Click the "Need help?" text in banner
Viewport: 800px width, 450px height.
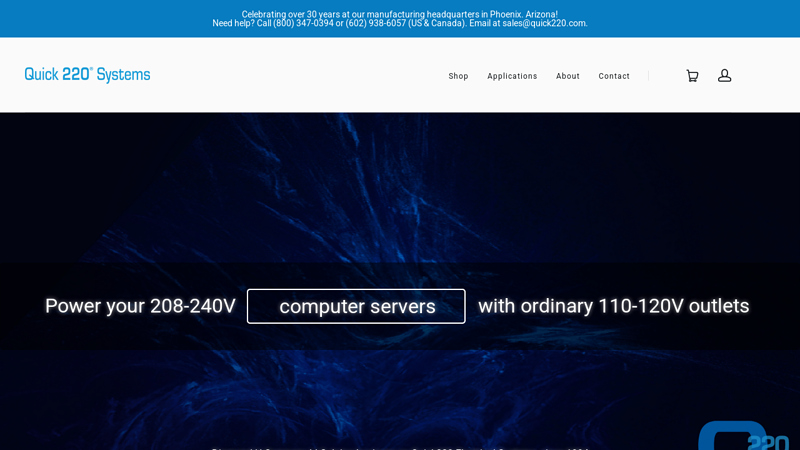click(233, 24)
